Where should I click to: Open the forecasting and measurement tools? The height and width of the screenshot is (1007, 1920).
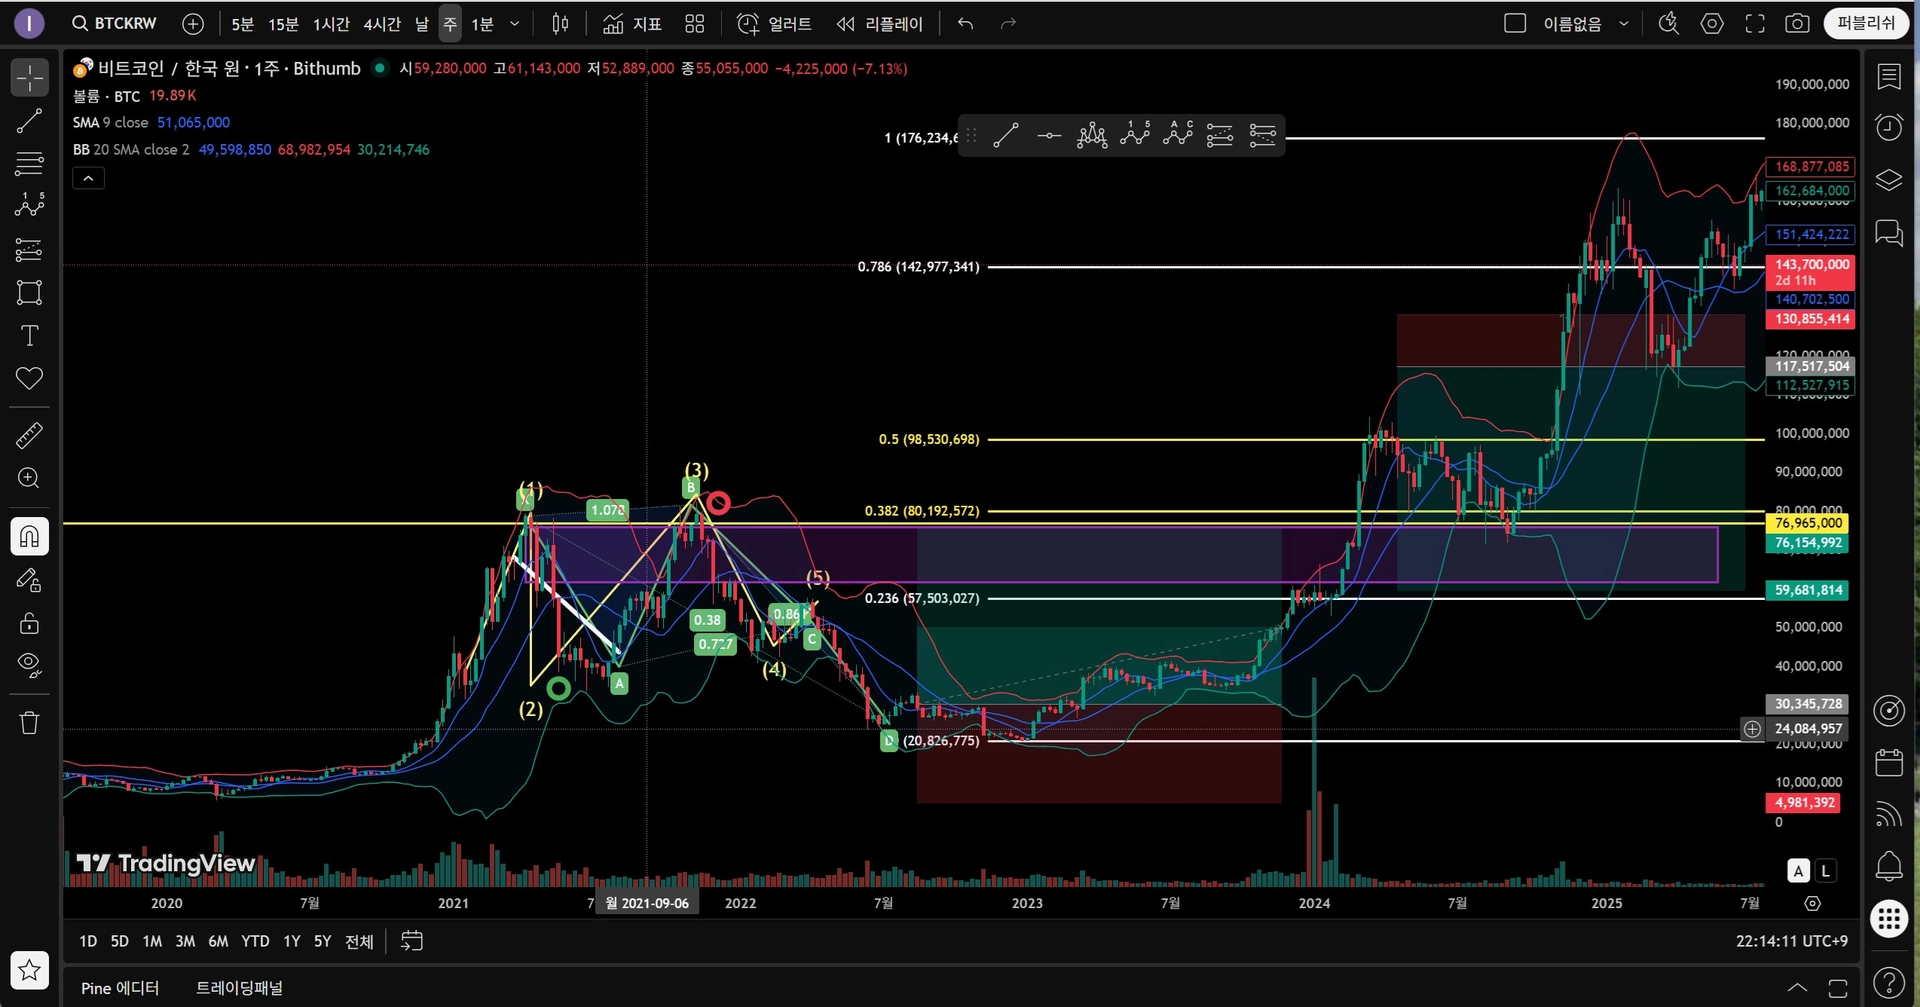30,249
